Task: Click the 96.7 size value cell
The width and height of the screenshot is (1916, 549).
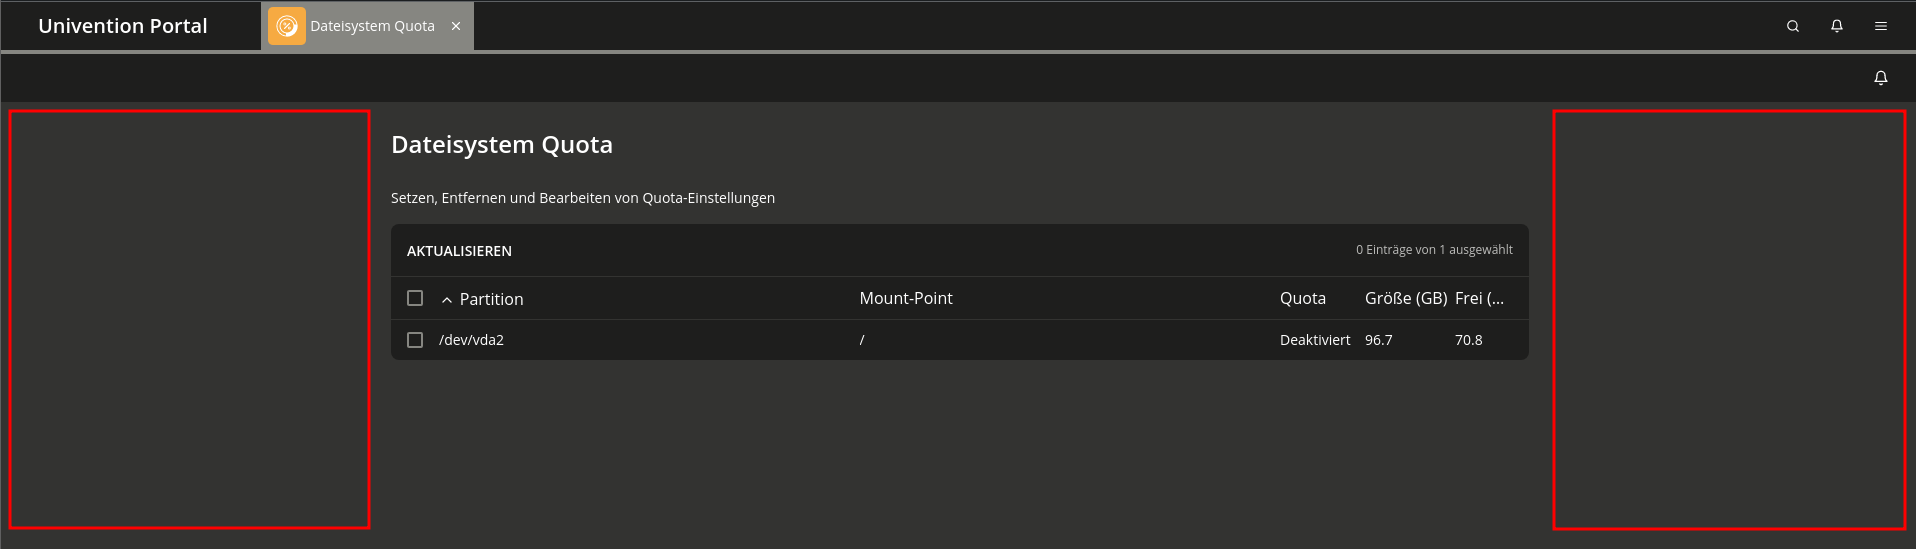Action: point(1378,340)
